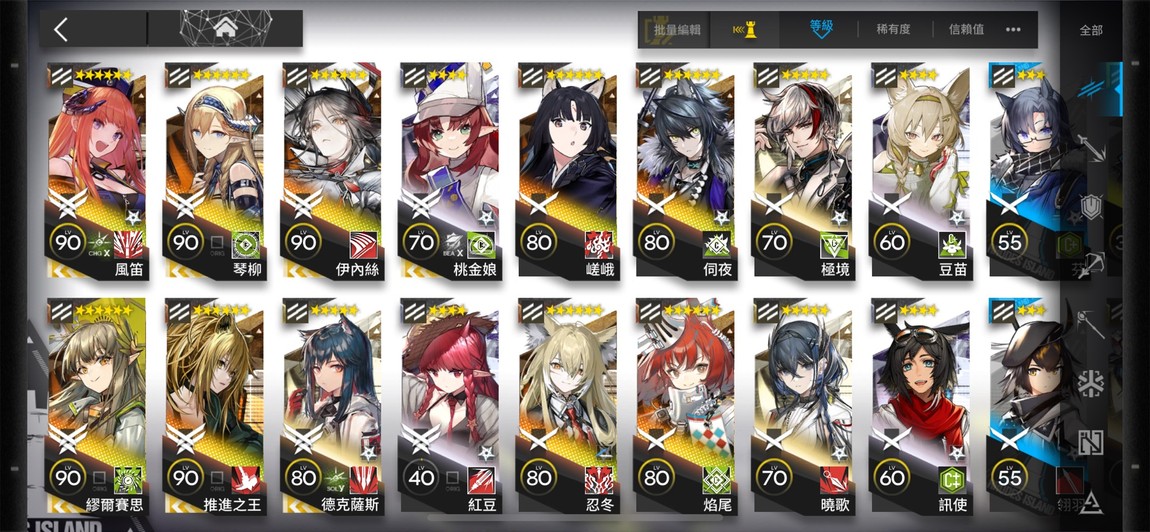Select the operator card for 焰尾
The image size is (1150, 532).
point(684,406)
